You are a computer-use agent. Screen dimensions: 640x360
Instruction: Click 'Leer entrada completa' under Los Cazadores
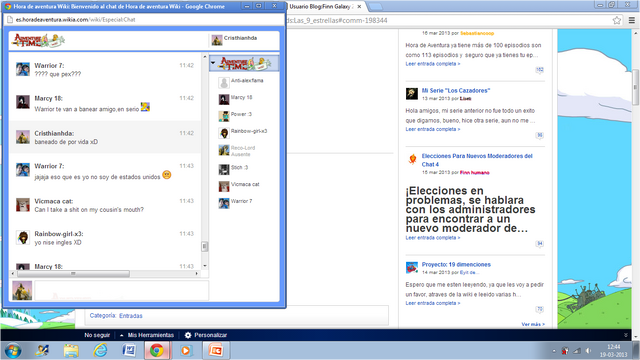point(433,129)
